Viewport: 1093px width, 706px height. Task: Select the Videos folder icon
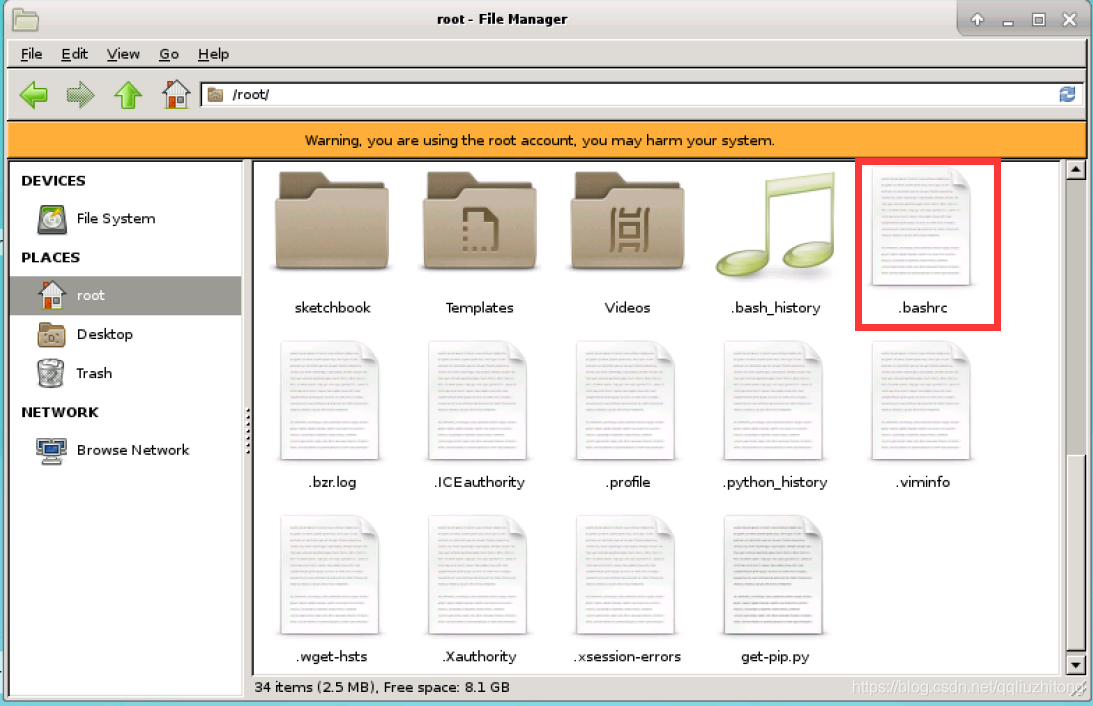pos(627,221)
